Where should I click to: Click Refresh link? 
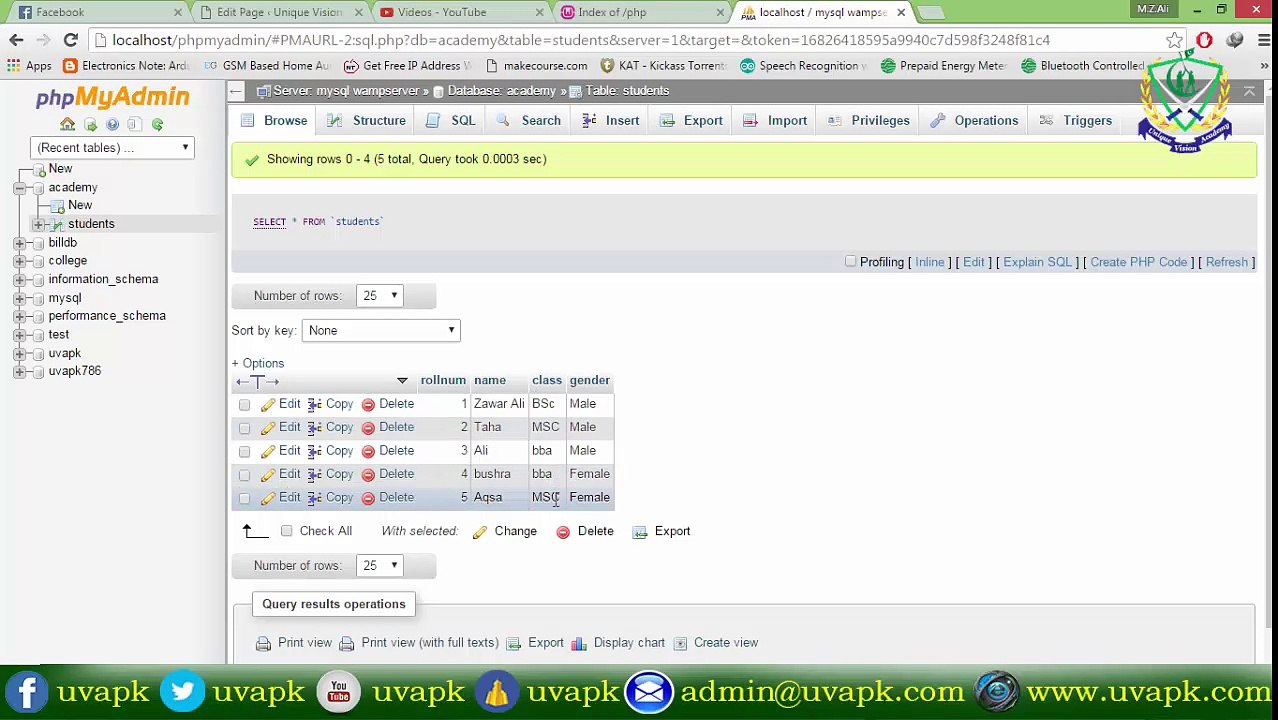1227,262
